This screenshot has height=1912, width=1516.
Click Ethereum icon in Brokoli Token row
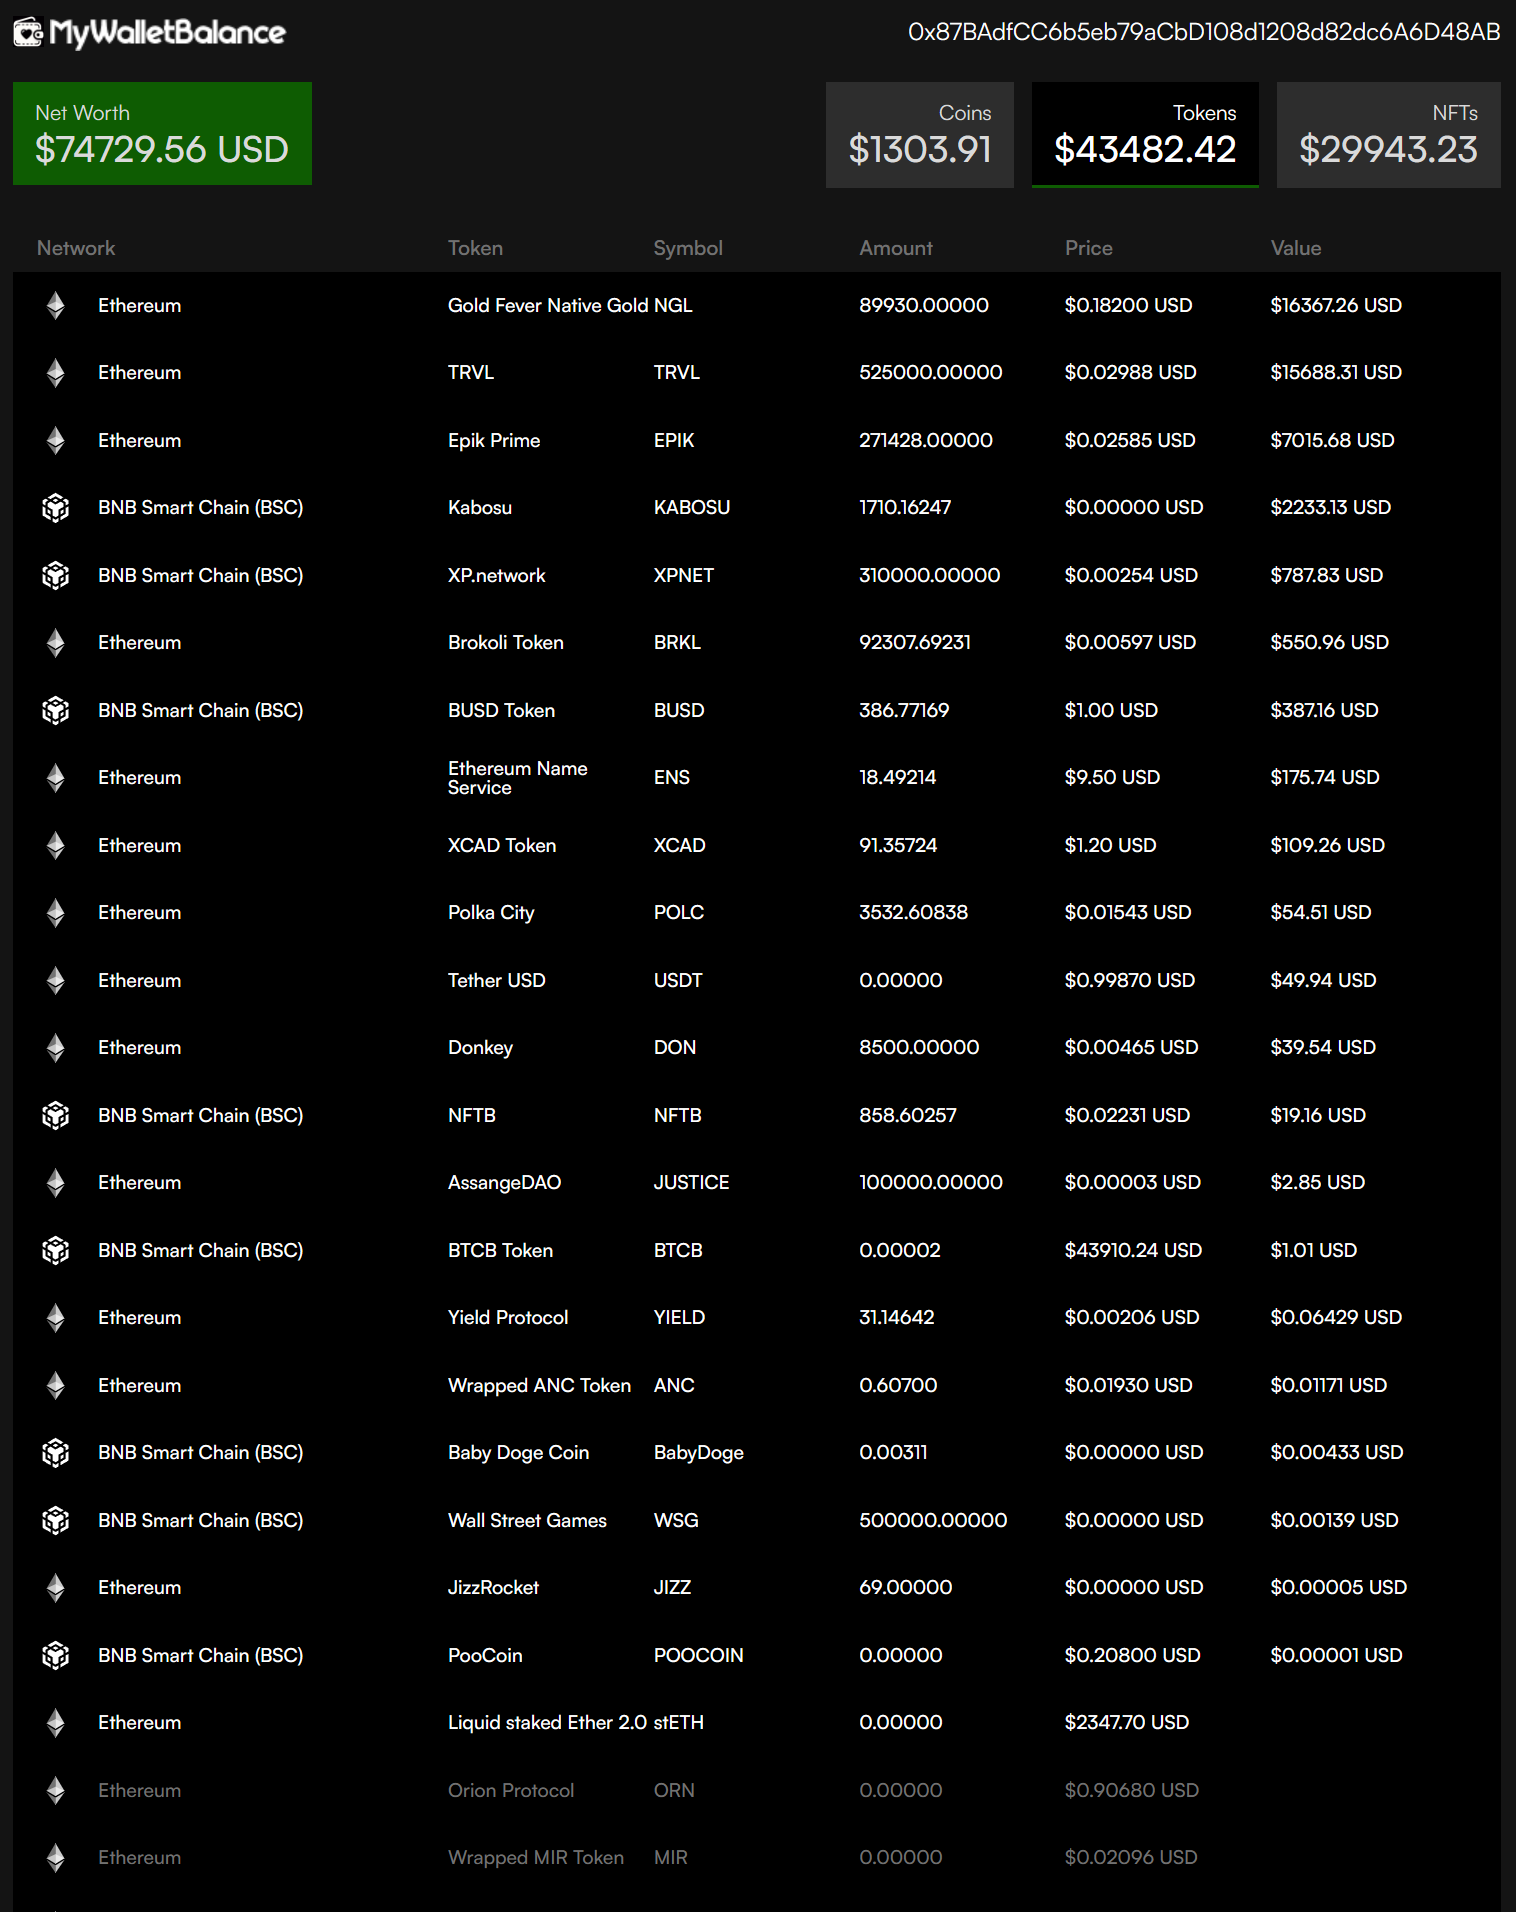click(x=56, y=643)
